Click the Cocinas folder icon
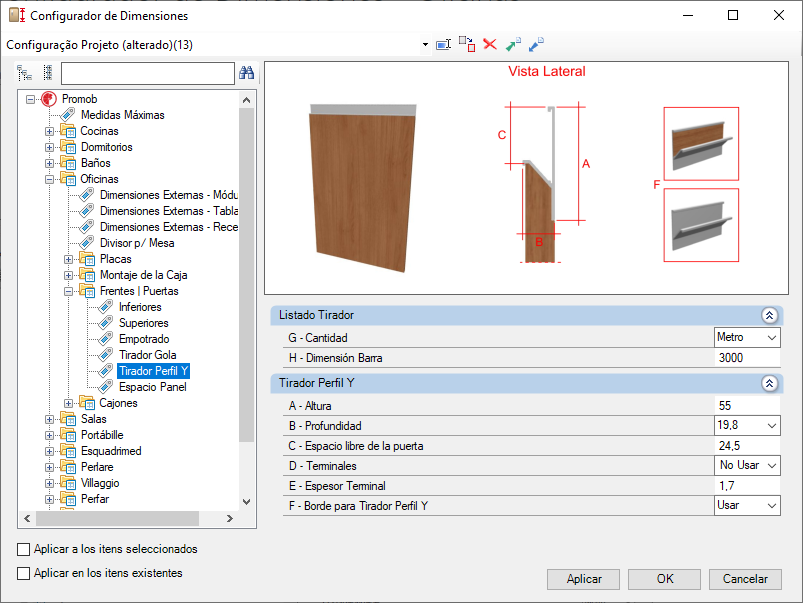 68,131
